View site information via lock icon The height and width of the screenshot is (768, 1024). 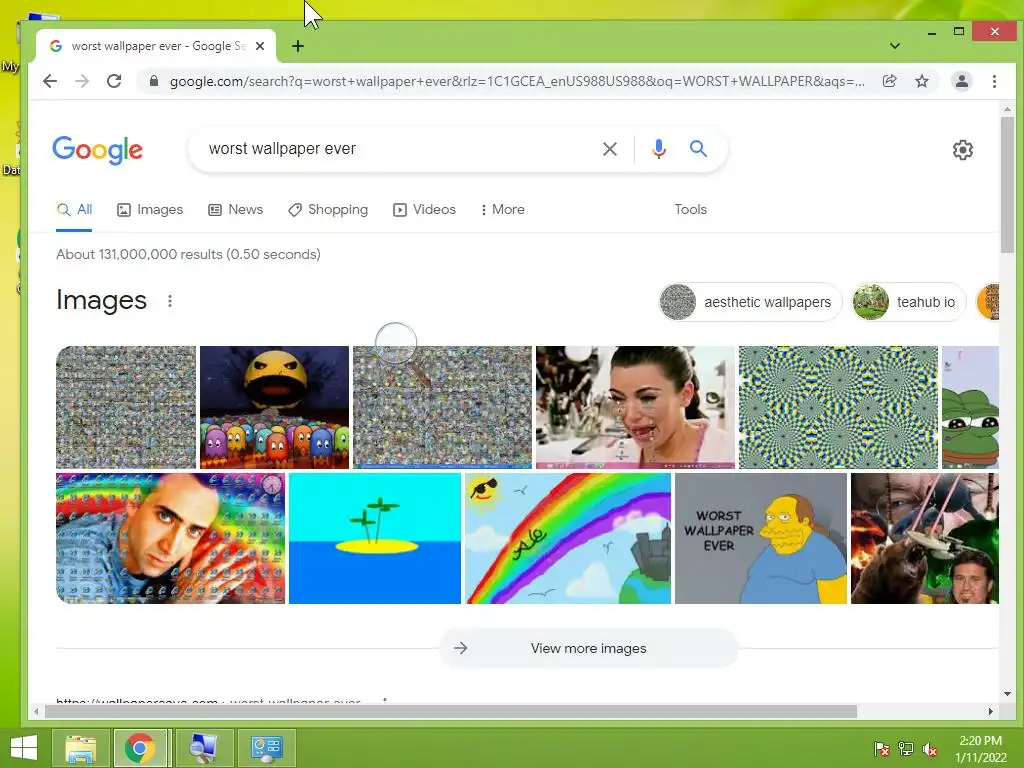(x=153, y=81)
